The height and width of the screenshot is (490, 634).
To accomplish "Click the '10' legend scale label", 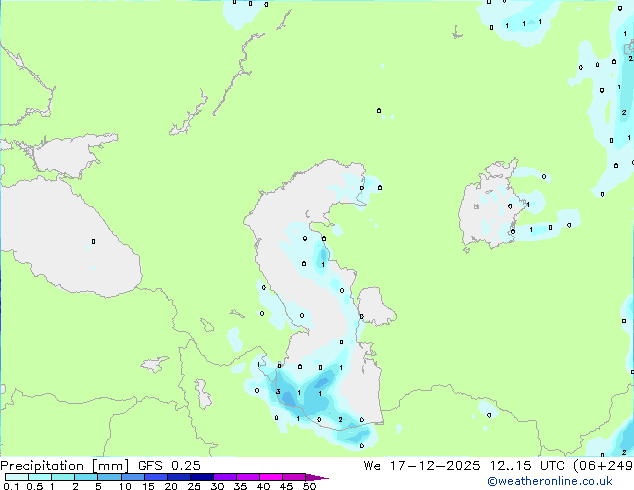I will click(x=125, y=486).
